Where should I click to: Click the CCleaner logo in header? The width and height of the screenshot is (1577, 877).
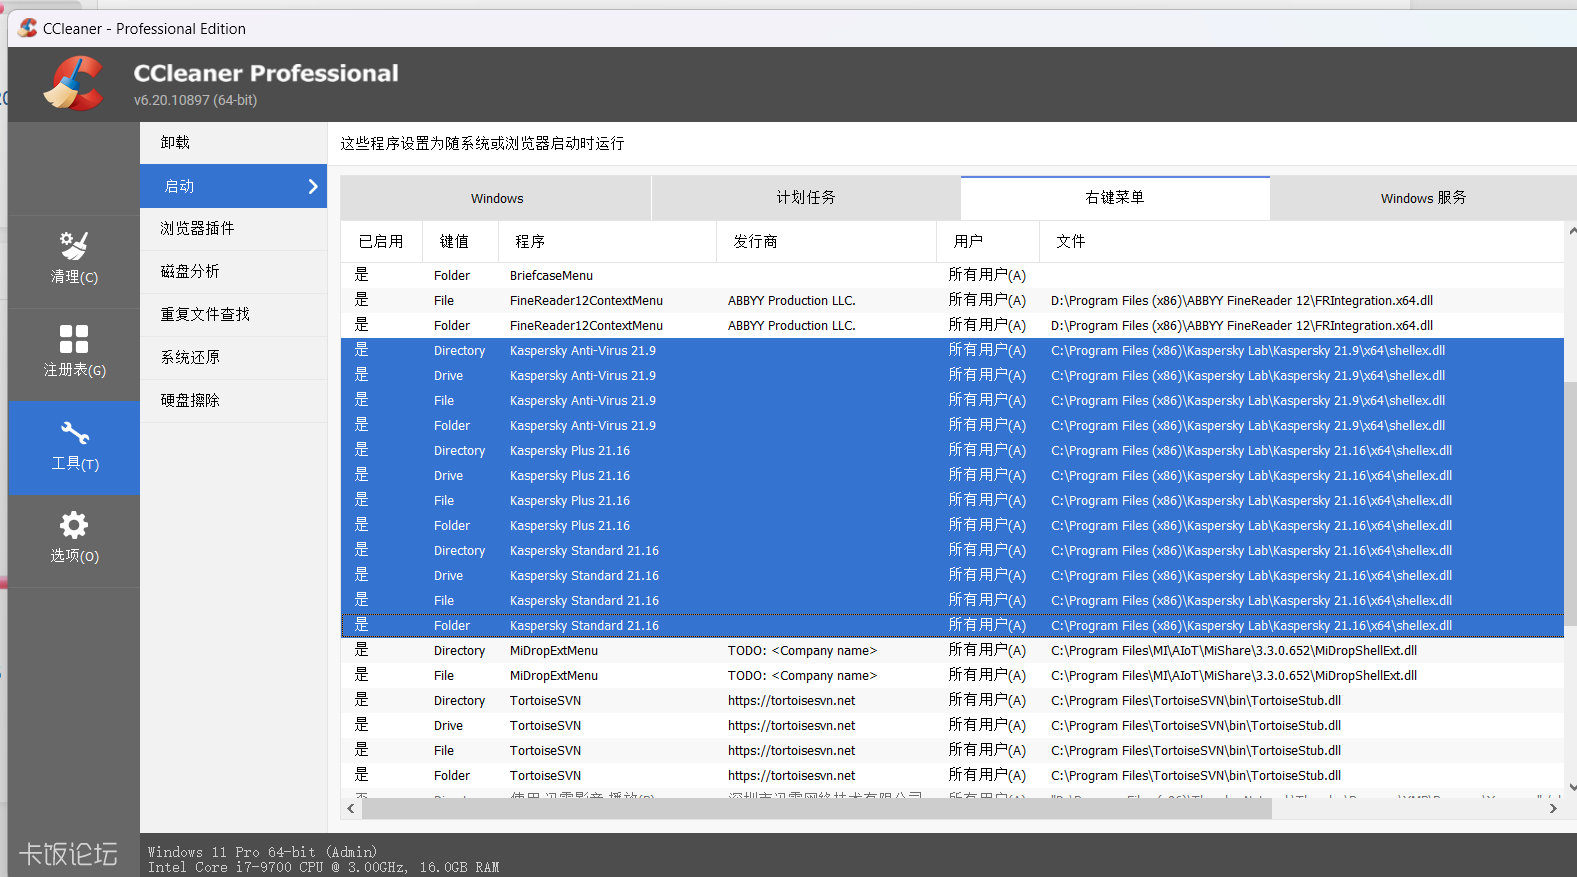tap(73, 84)
